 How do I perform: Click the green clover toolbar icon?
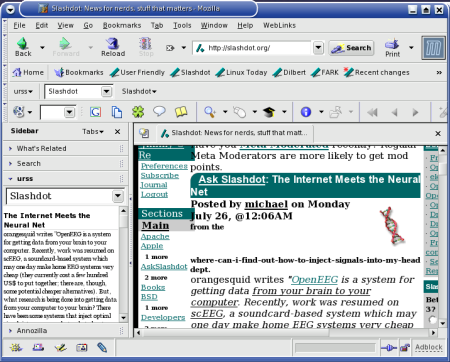tap(138, 112)
